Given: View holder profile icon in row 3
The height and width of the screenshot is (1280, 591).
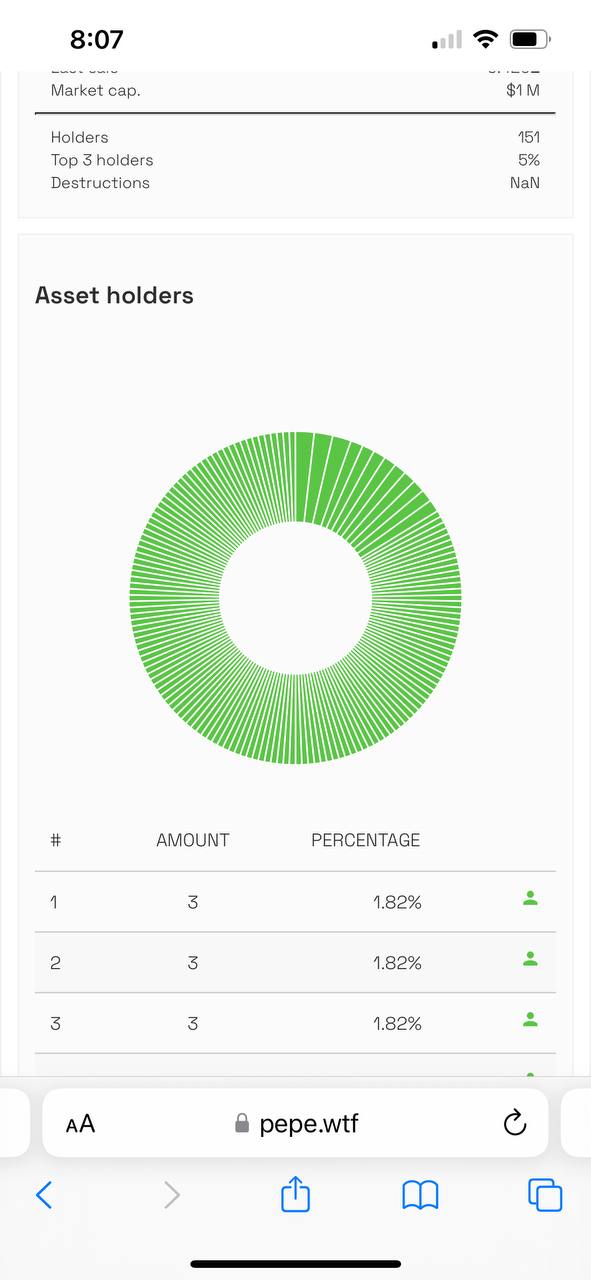Looking at the screenshot, I should 531,1020.
